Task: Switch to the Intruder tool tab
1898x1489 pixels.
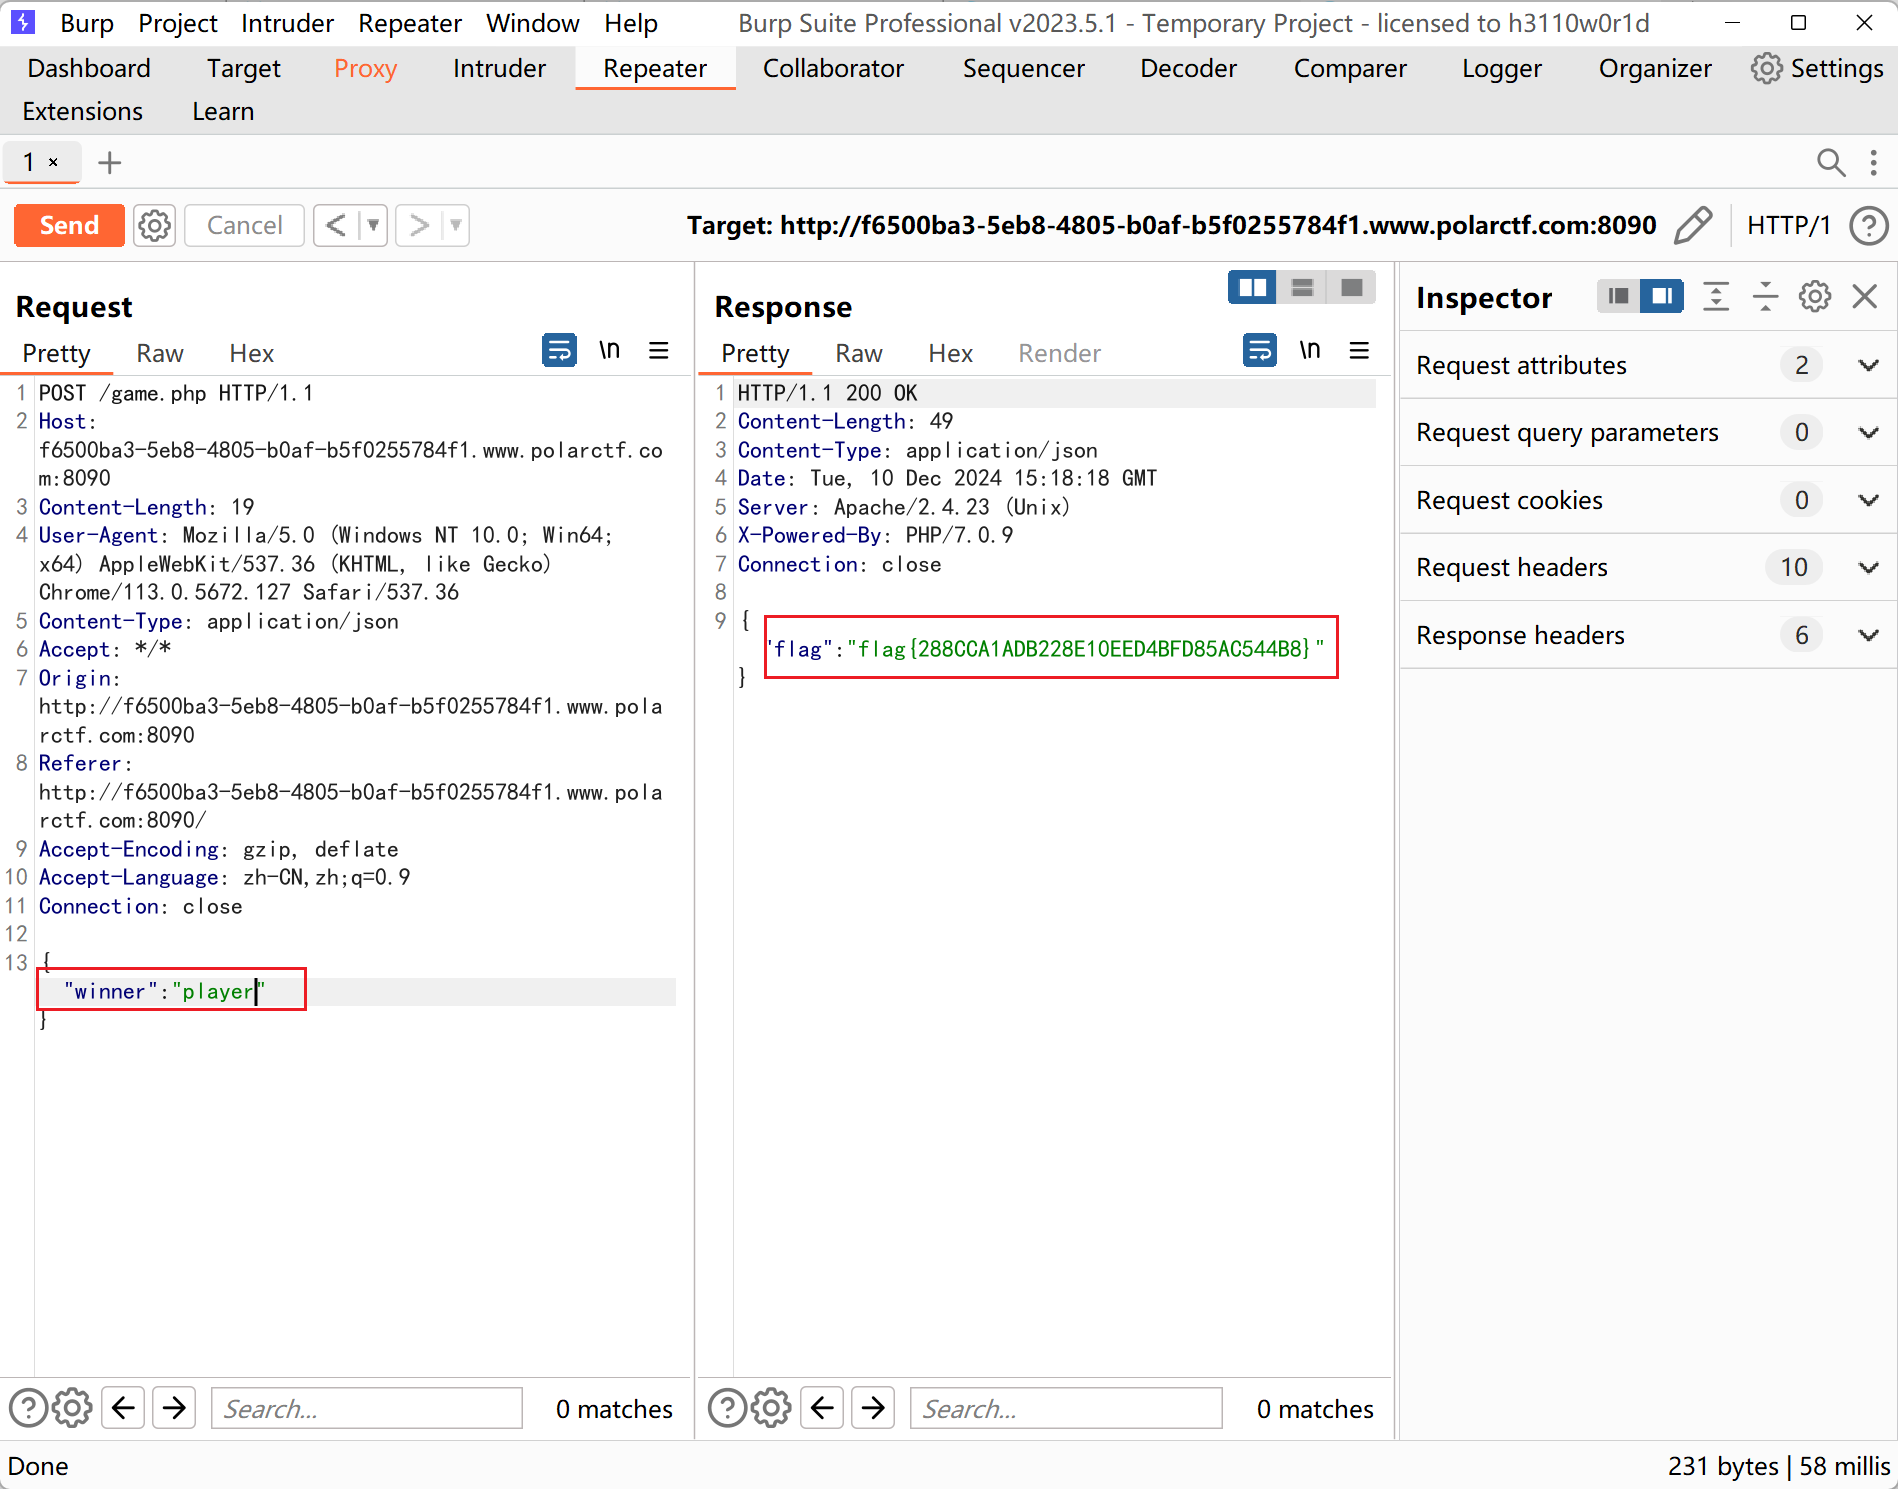Action: click(x=499, y=68)
